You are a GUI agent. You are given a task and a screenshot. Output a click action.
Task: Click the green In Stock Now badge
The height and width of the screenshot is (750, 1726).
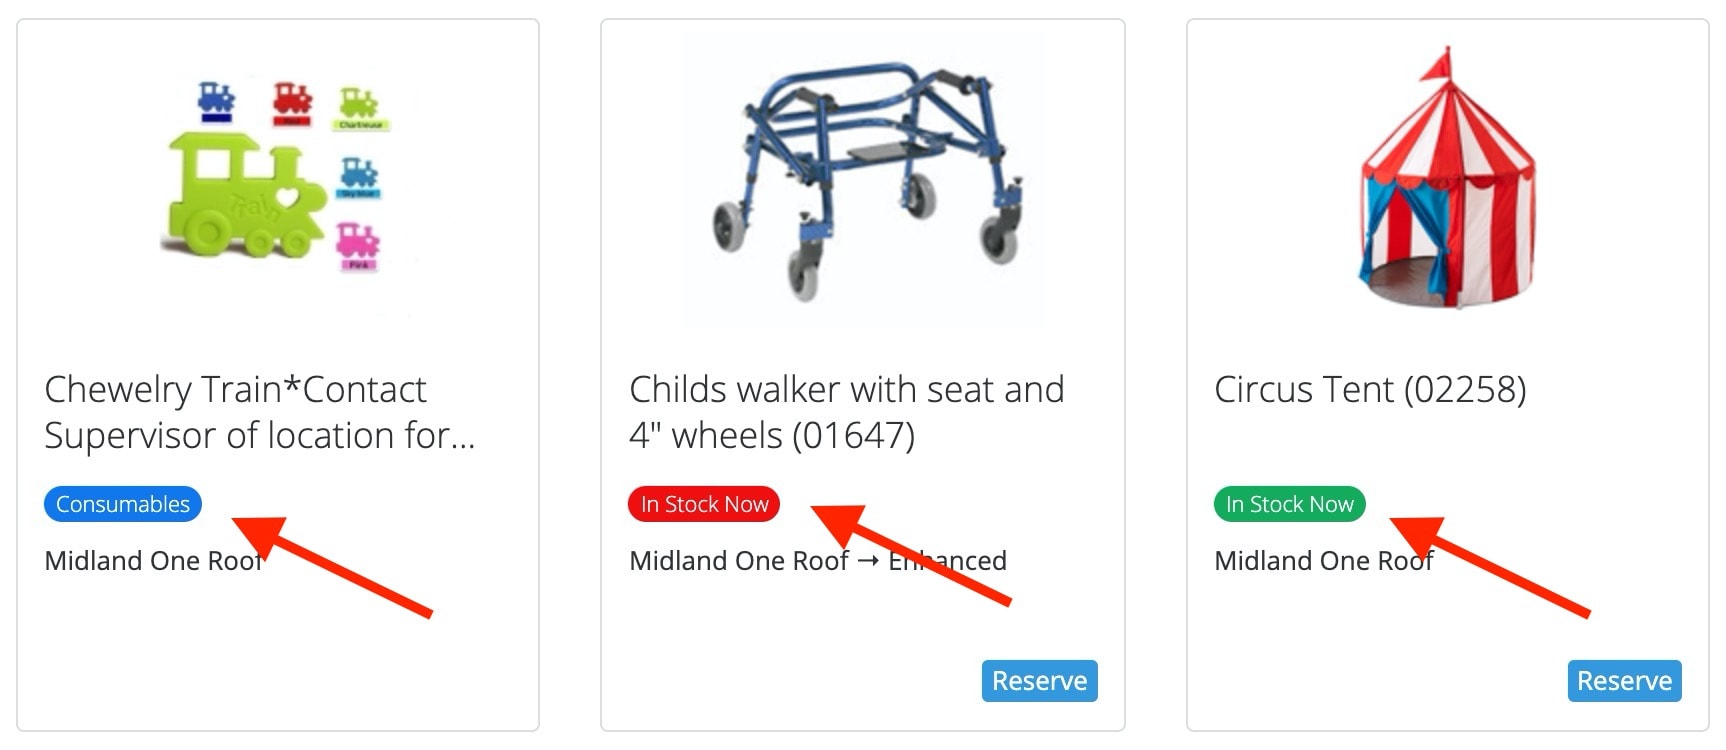(1289, 504)
